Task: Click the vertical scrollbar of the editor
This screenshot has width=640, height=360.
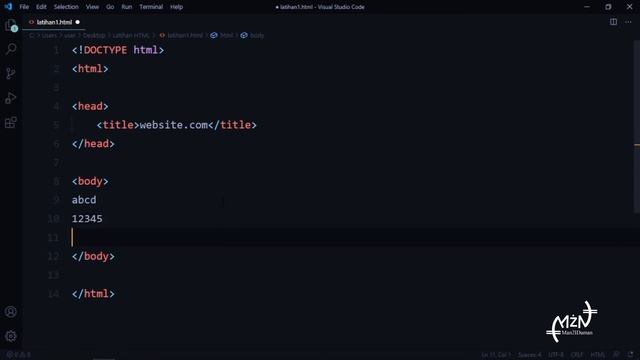Action: (637, 127)
